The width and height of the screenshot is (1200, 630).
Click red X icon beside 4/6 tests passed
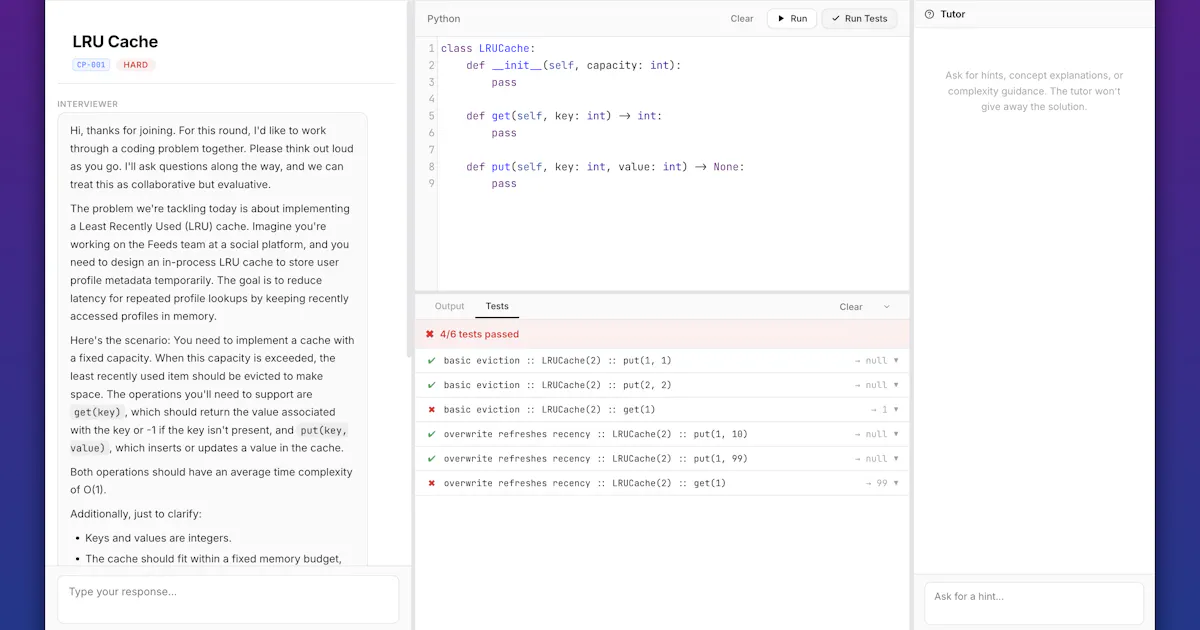point(430,334)
